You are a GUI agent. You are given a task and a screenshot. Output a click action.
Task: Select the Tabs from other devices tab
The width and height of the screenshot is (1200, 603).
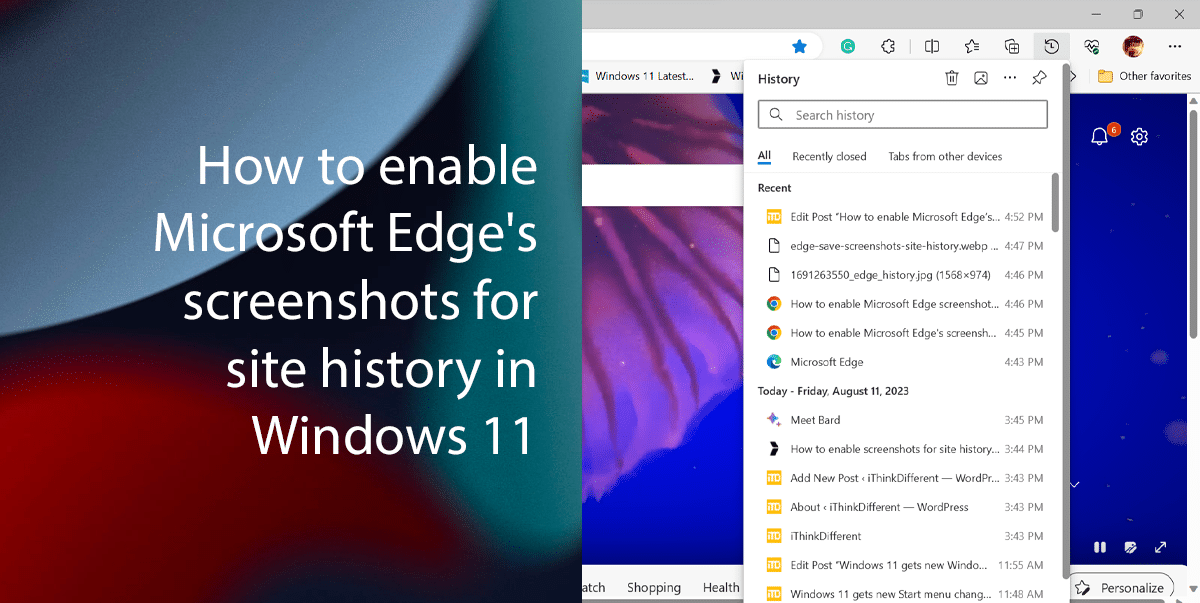945,156
